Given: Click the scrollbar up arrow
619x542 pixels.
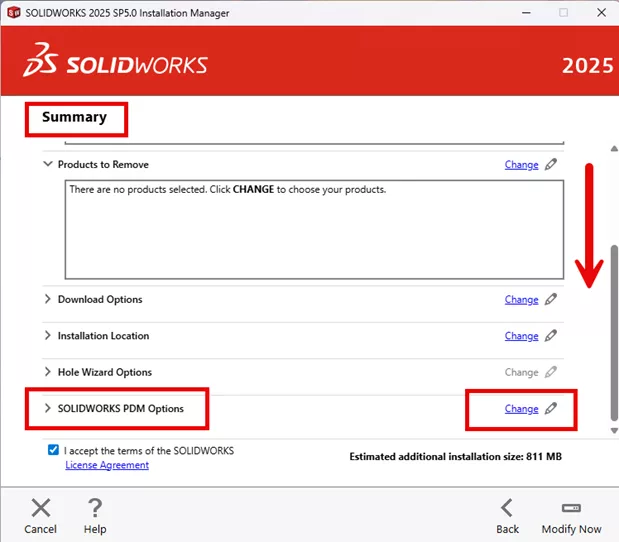Looking at the screenshot, I should pos(614,149).
